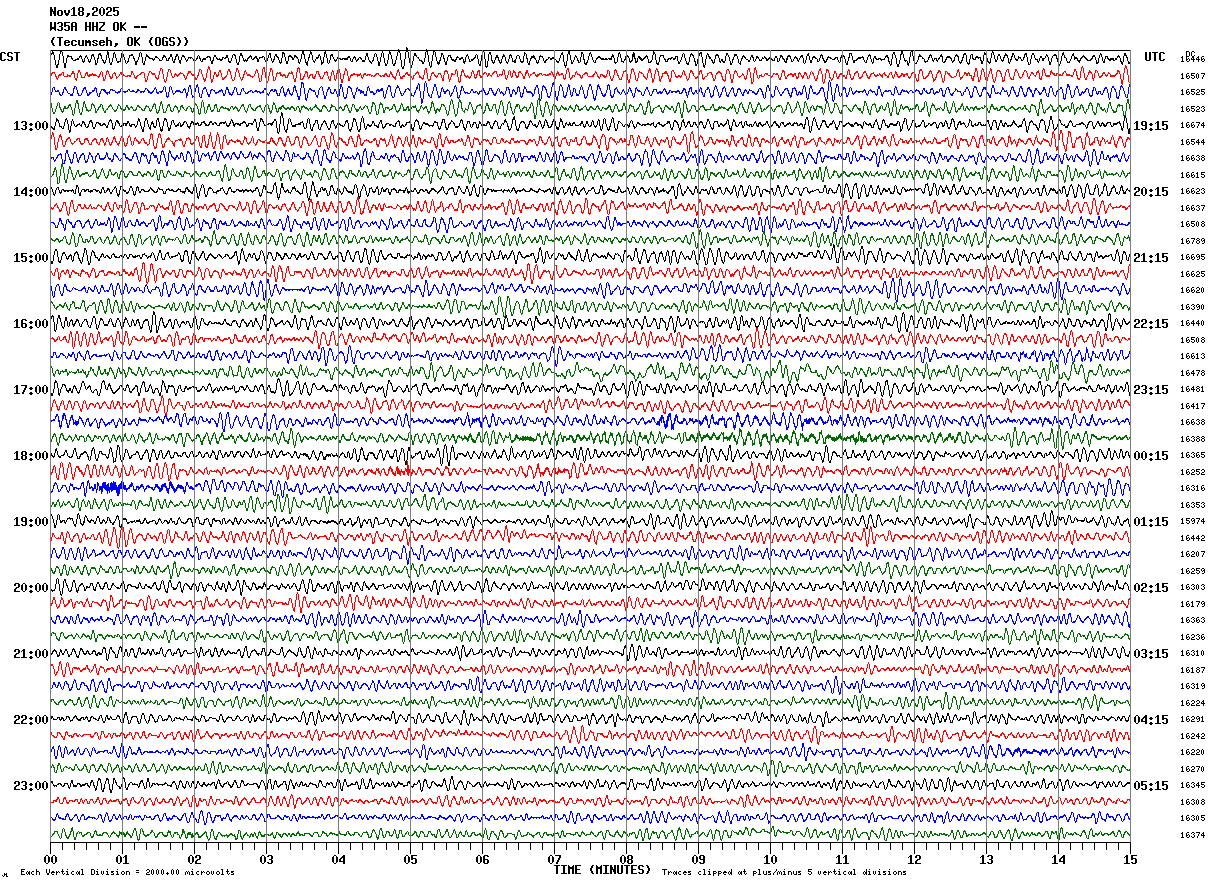The width and height of the screenshot is (1210, 886).
Task: Click the 13 minute axis tick label
Action: pos(986,859)
